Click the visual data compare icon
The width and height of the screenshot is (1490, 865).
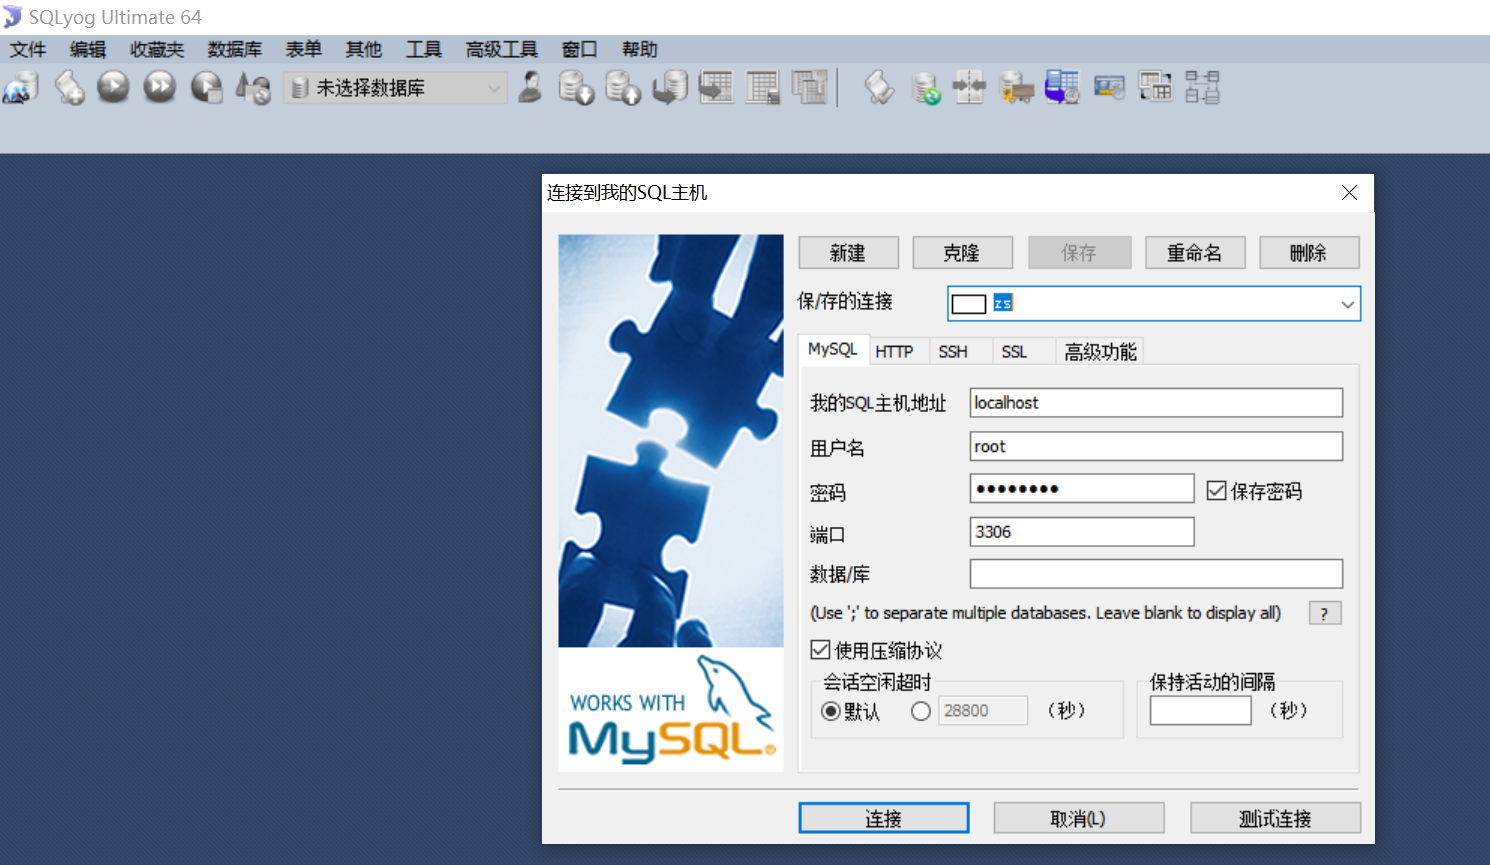click(x=1155, y=88)
